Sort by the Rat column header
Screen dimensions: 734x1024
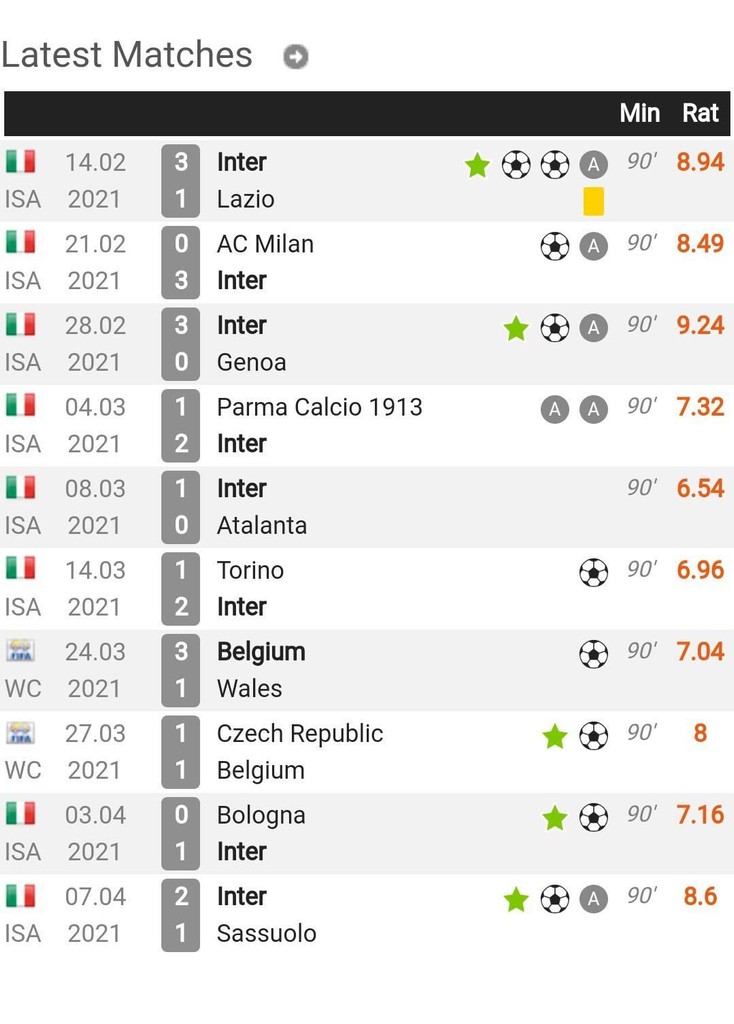pyautogui.click(x=700, y=113)
